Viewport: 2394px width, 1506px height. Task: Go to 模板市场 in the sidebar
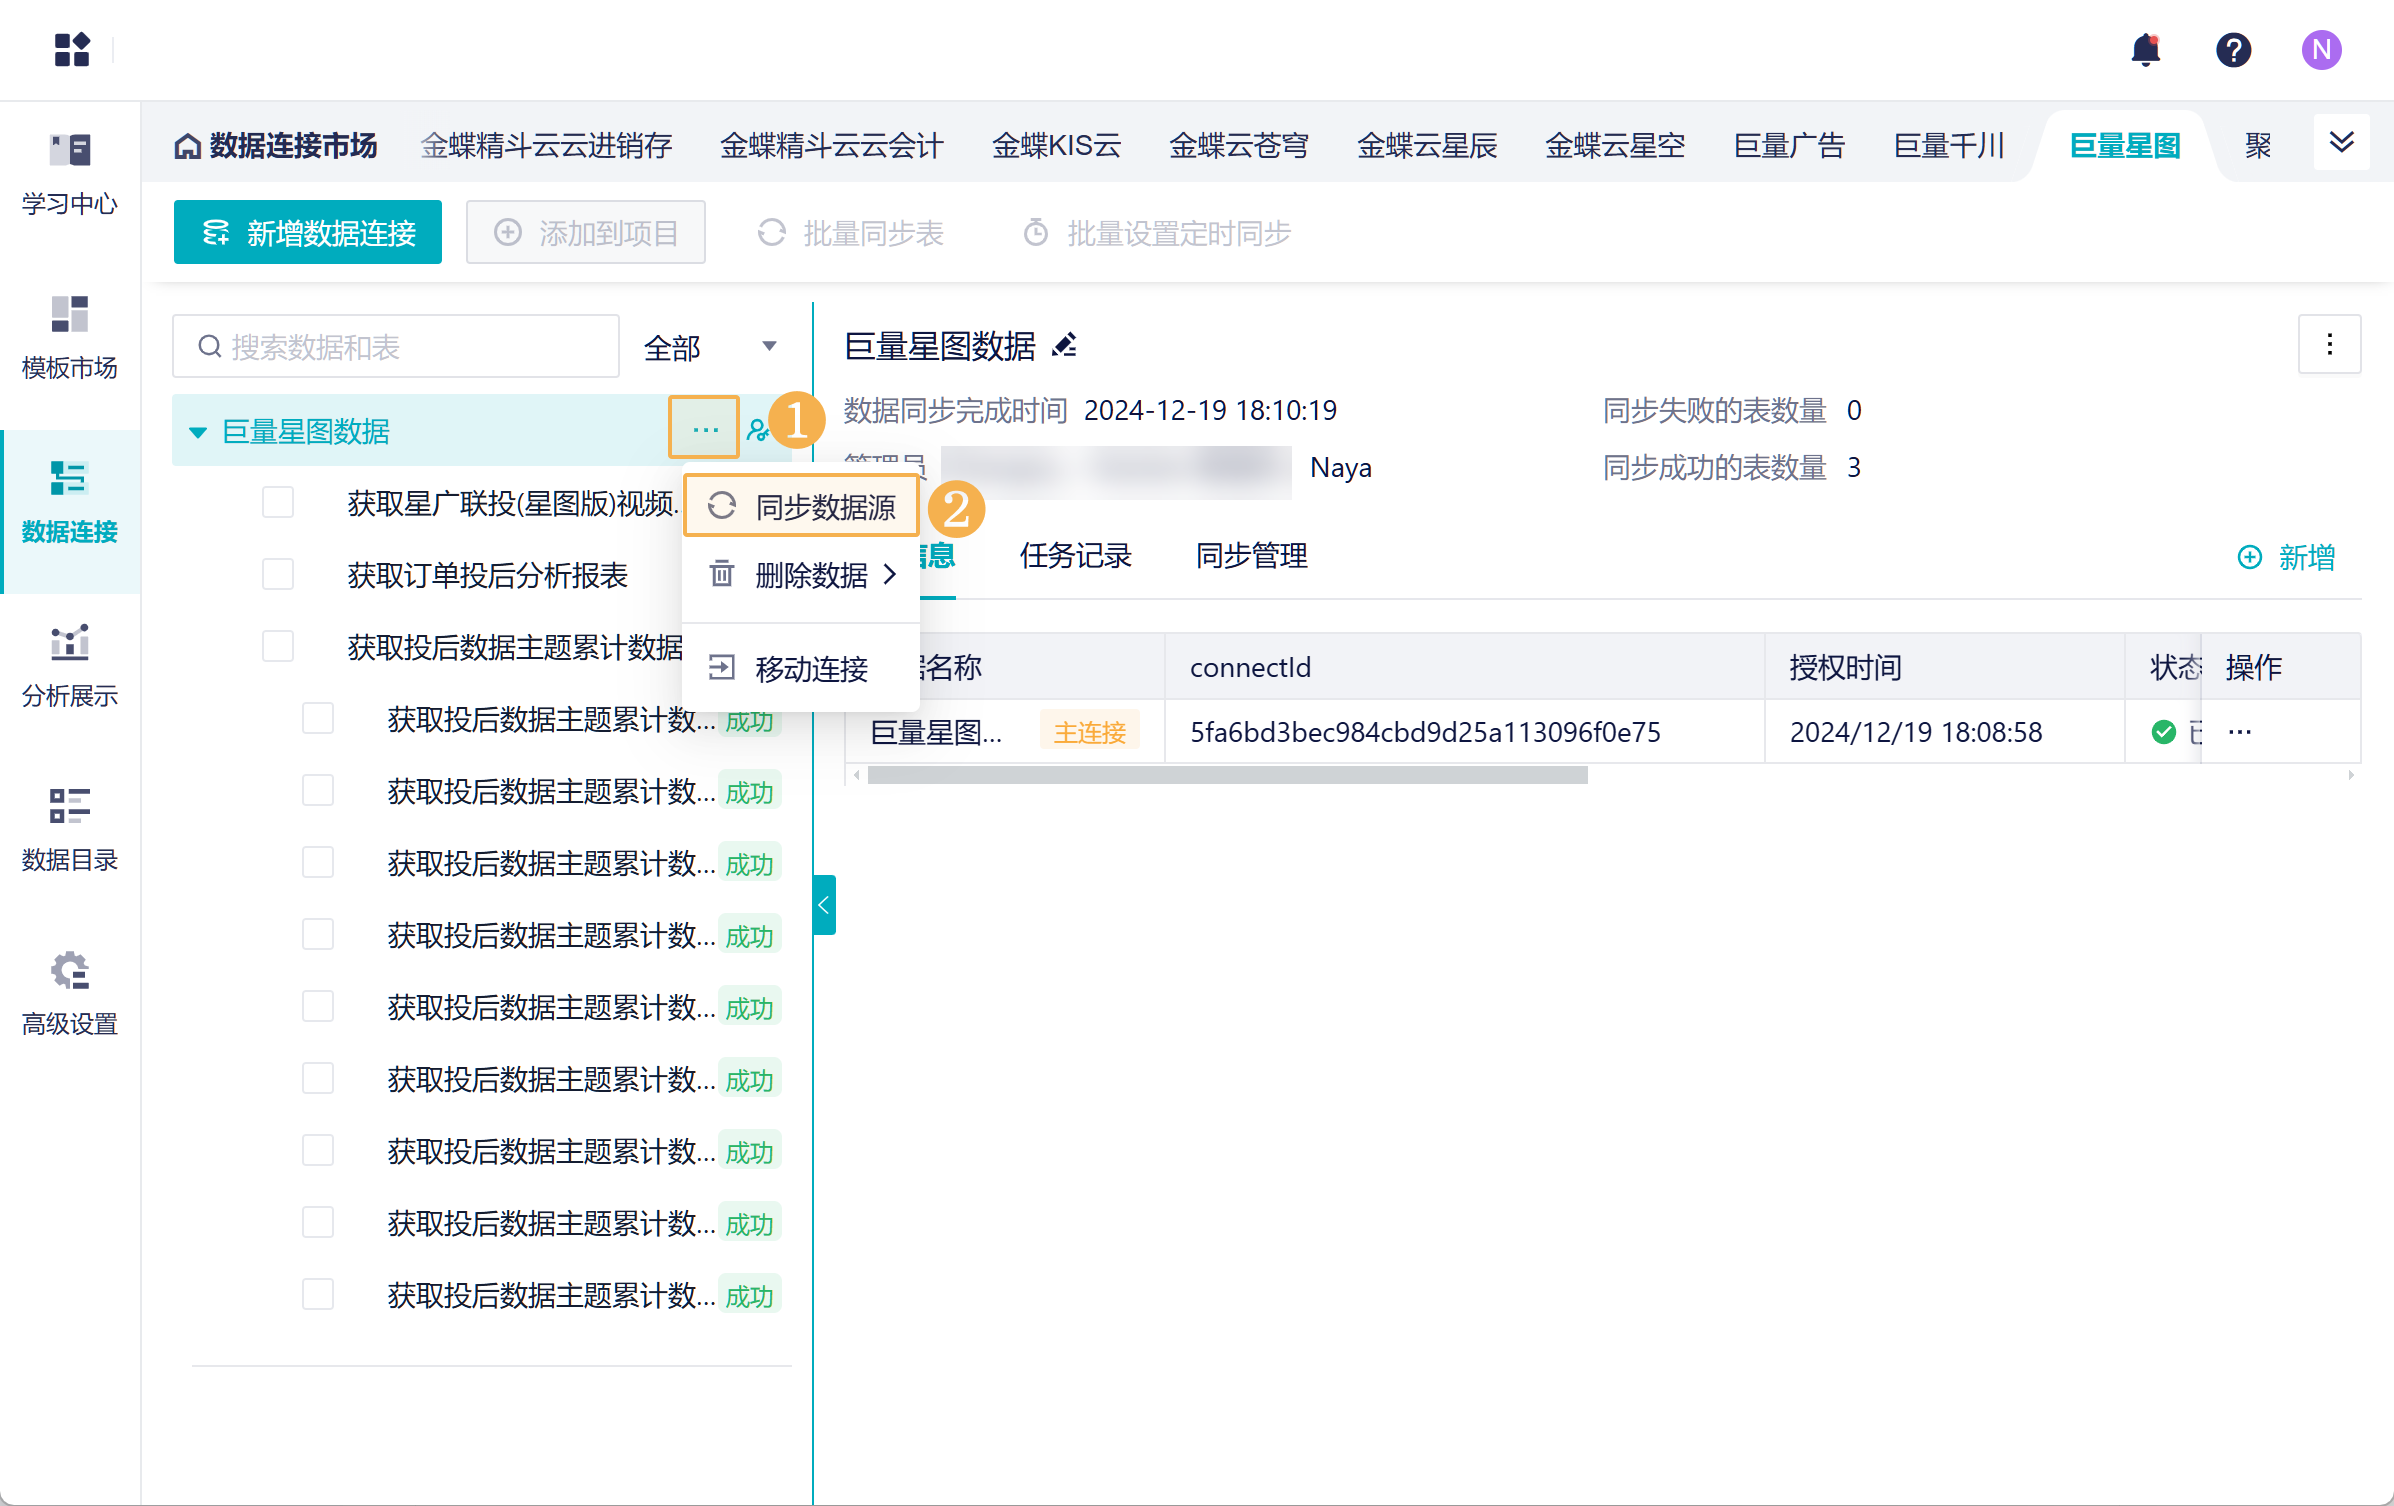[69, 338]
